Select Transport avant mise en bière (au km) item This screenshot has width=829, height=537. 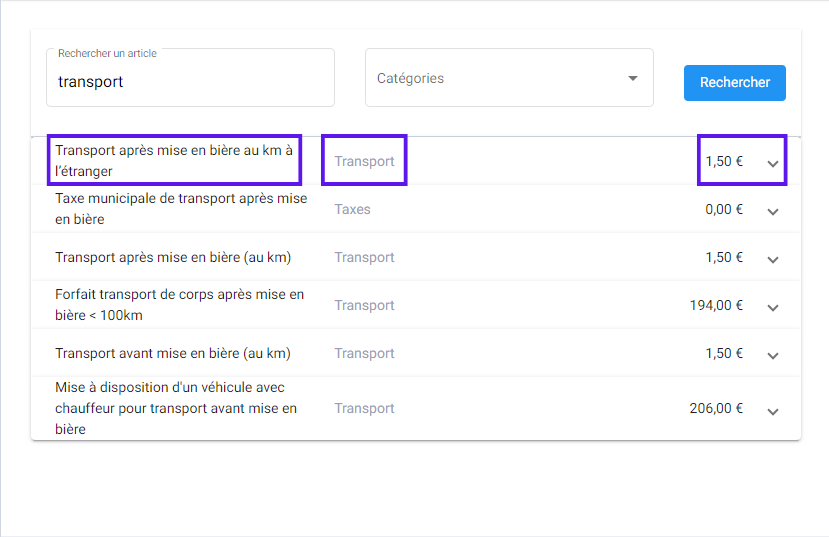coord(173,353)
